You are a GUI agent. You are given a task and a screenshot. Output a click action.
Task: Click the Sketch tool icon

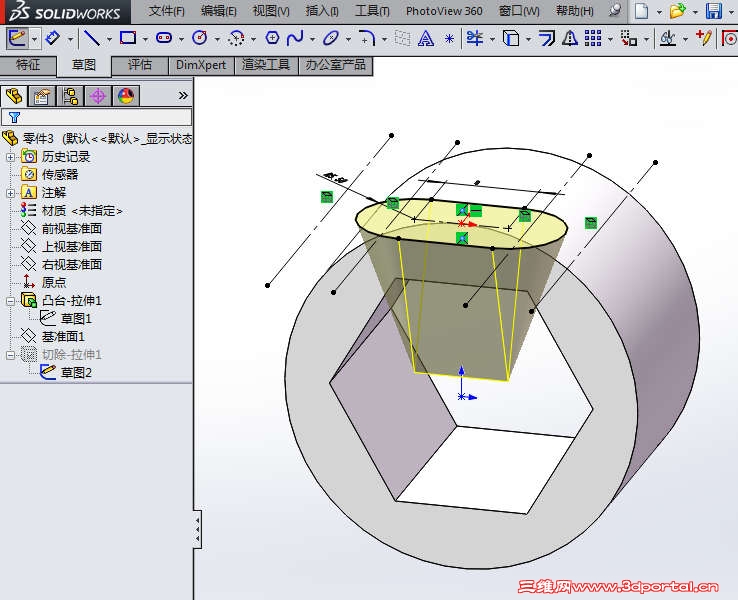[x=16, y=38]
